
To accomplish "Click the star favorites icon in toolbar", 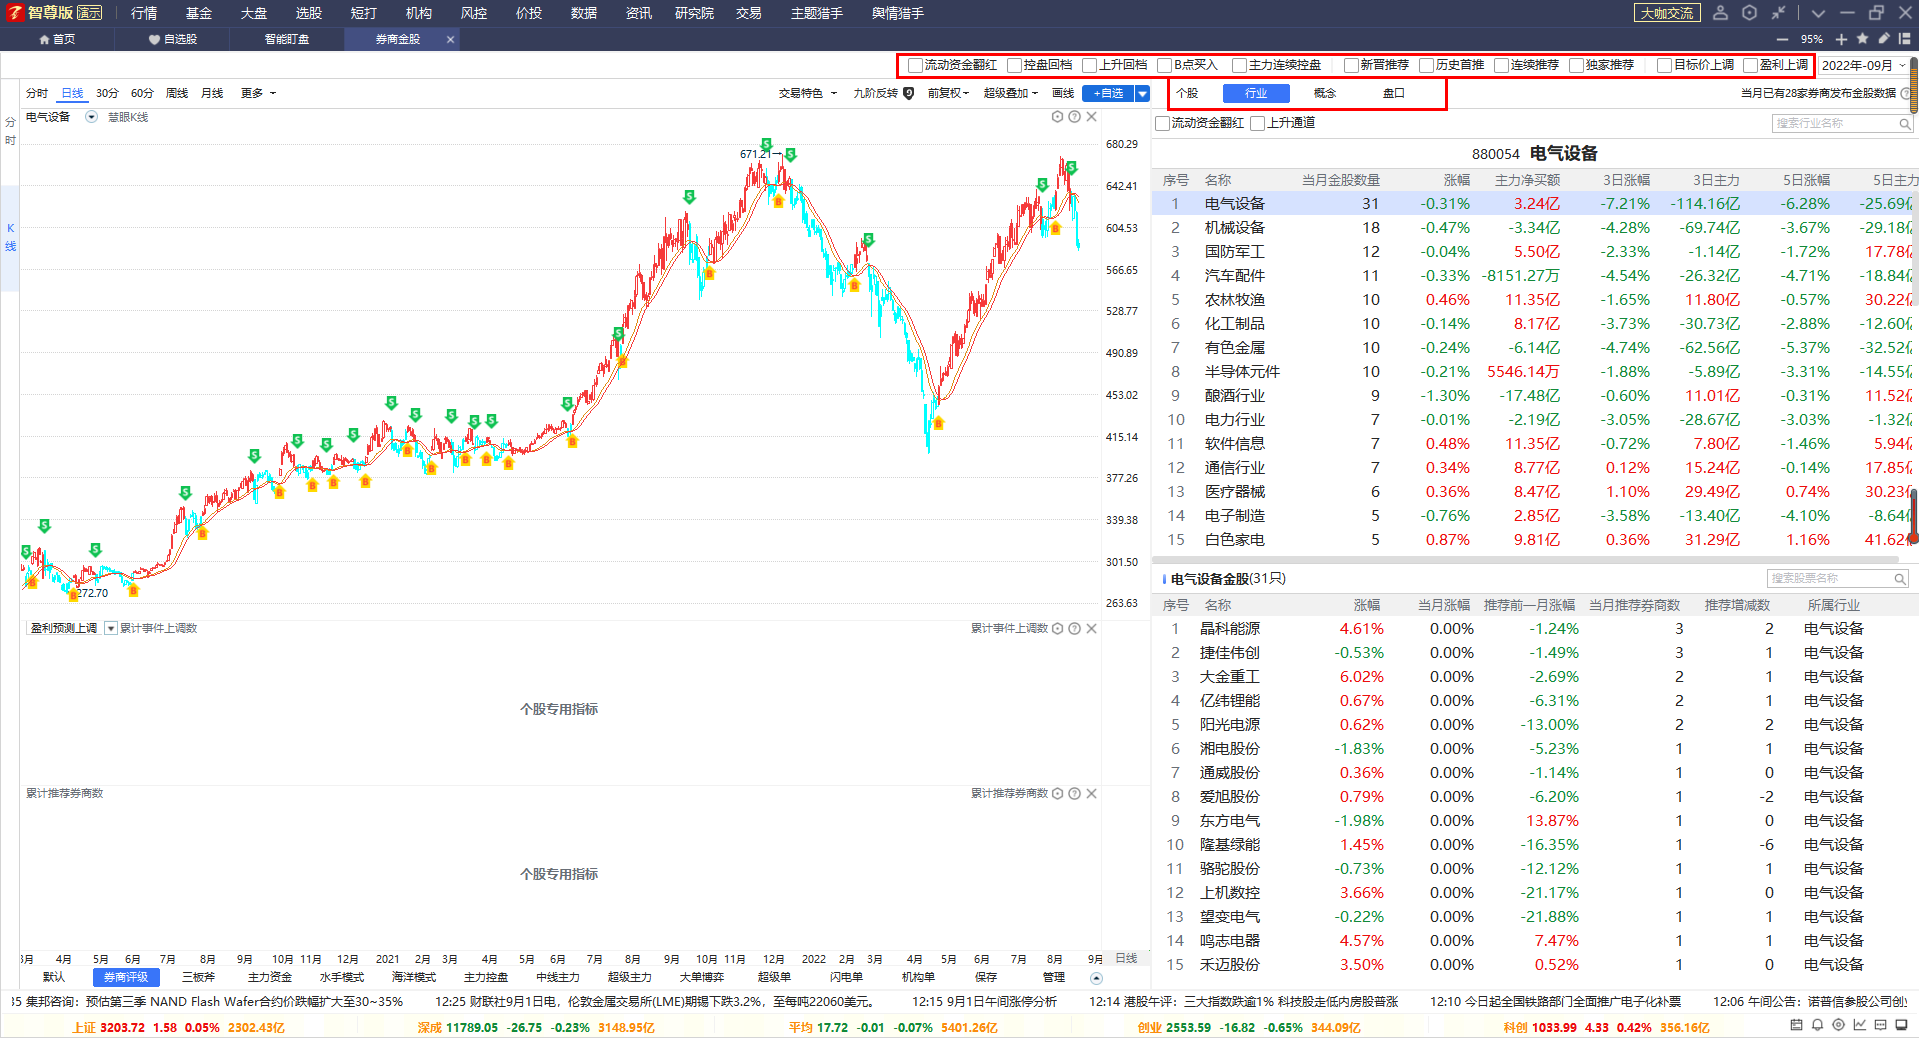I will pos(1862,39).
